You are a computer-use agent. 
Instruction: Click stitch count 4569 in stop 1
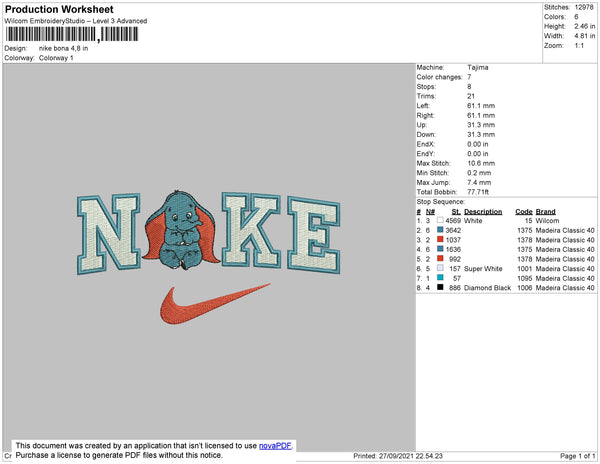[453, 221]
